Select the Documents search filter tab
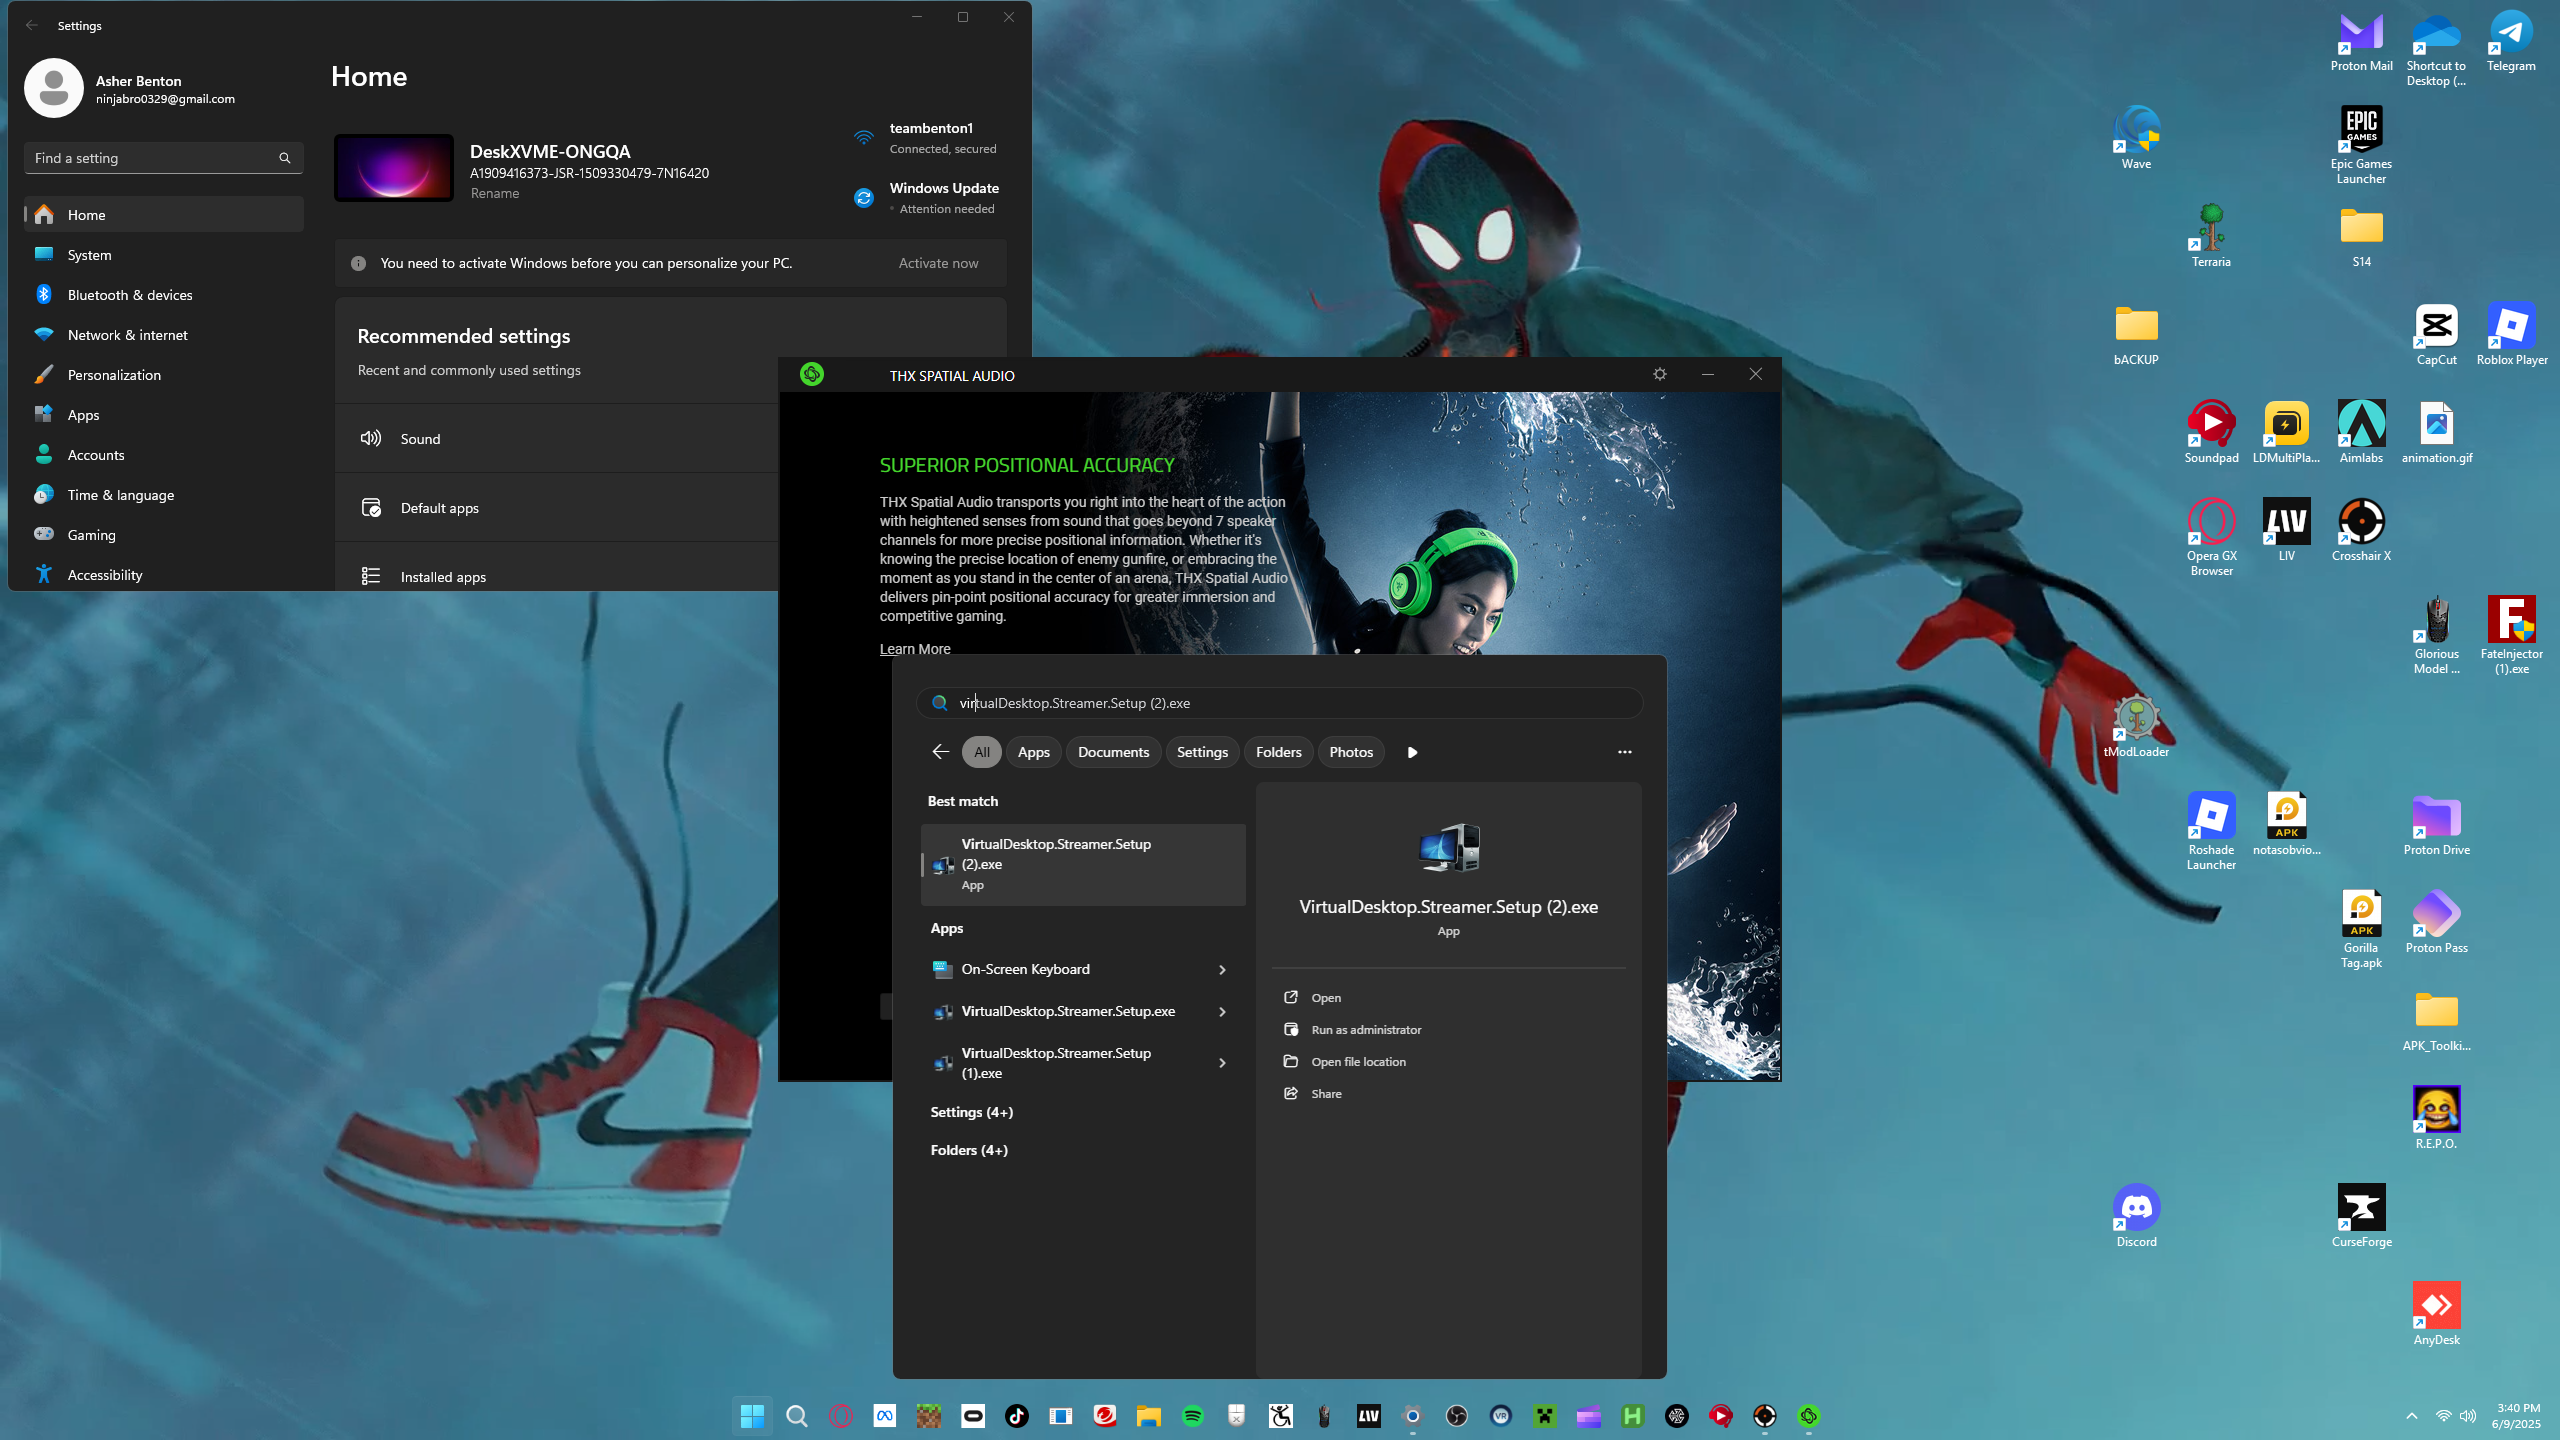Screen dimensions: 2560x1440 [x=1113, y=752]
